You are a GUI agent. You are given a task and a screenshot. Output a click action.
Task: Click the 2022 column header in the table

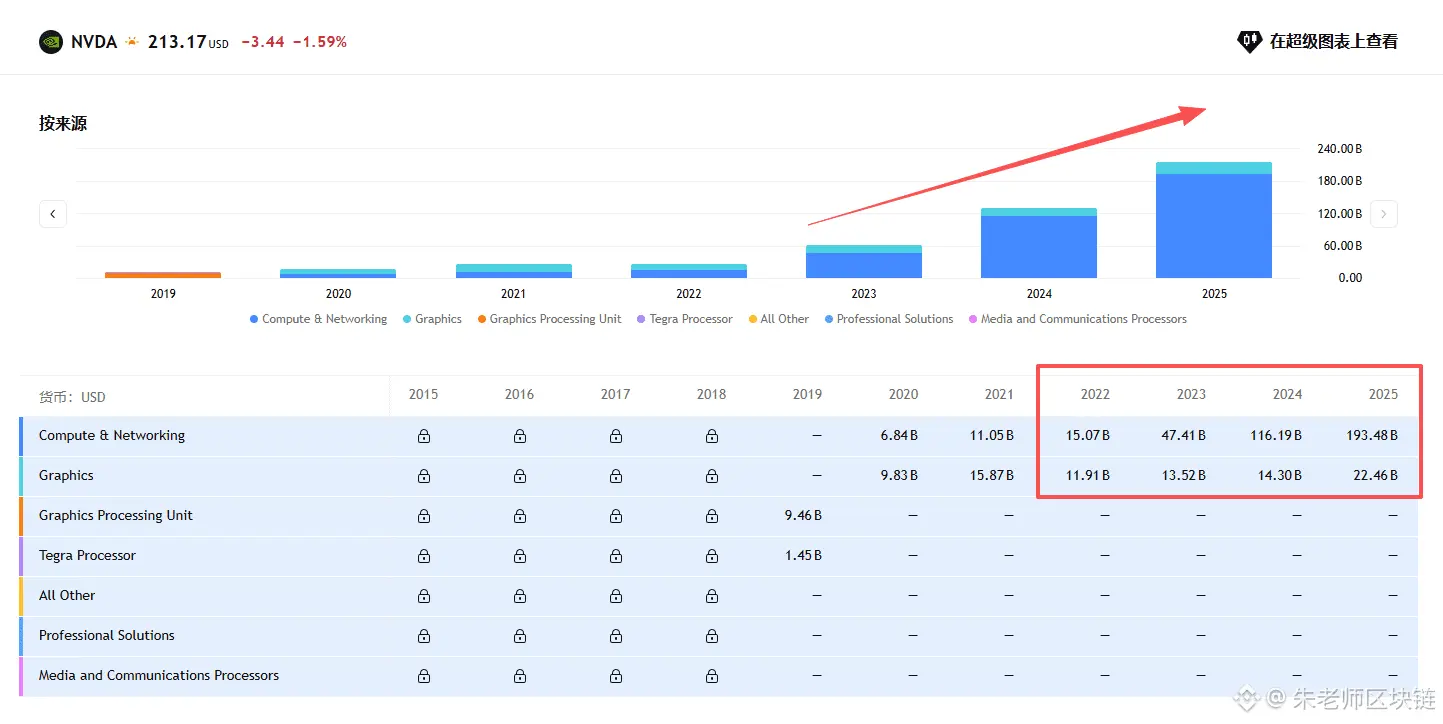1095,394
